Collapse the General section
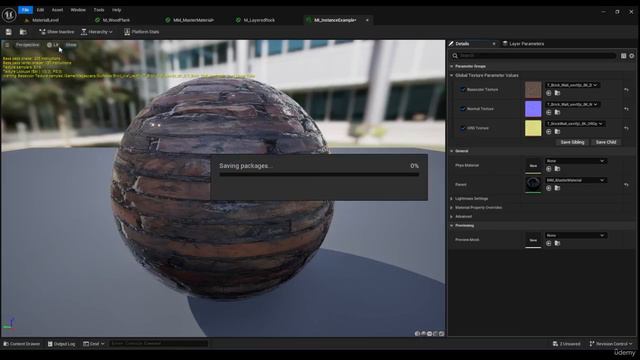The image size is (640, 360). 452,151
